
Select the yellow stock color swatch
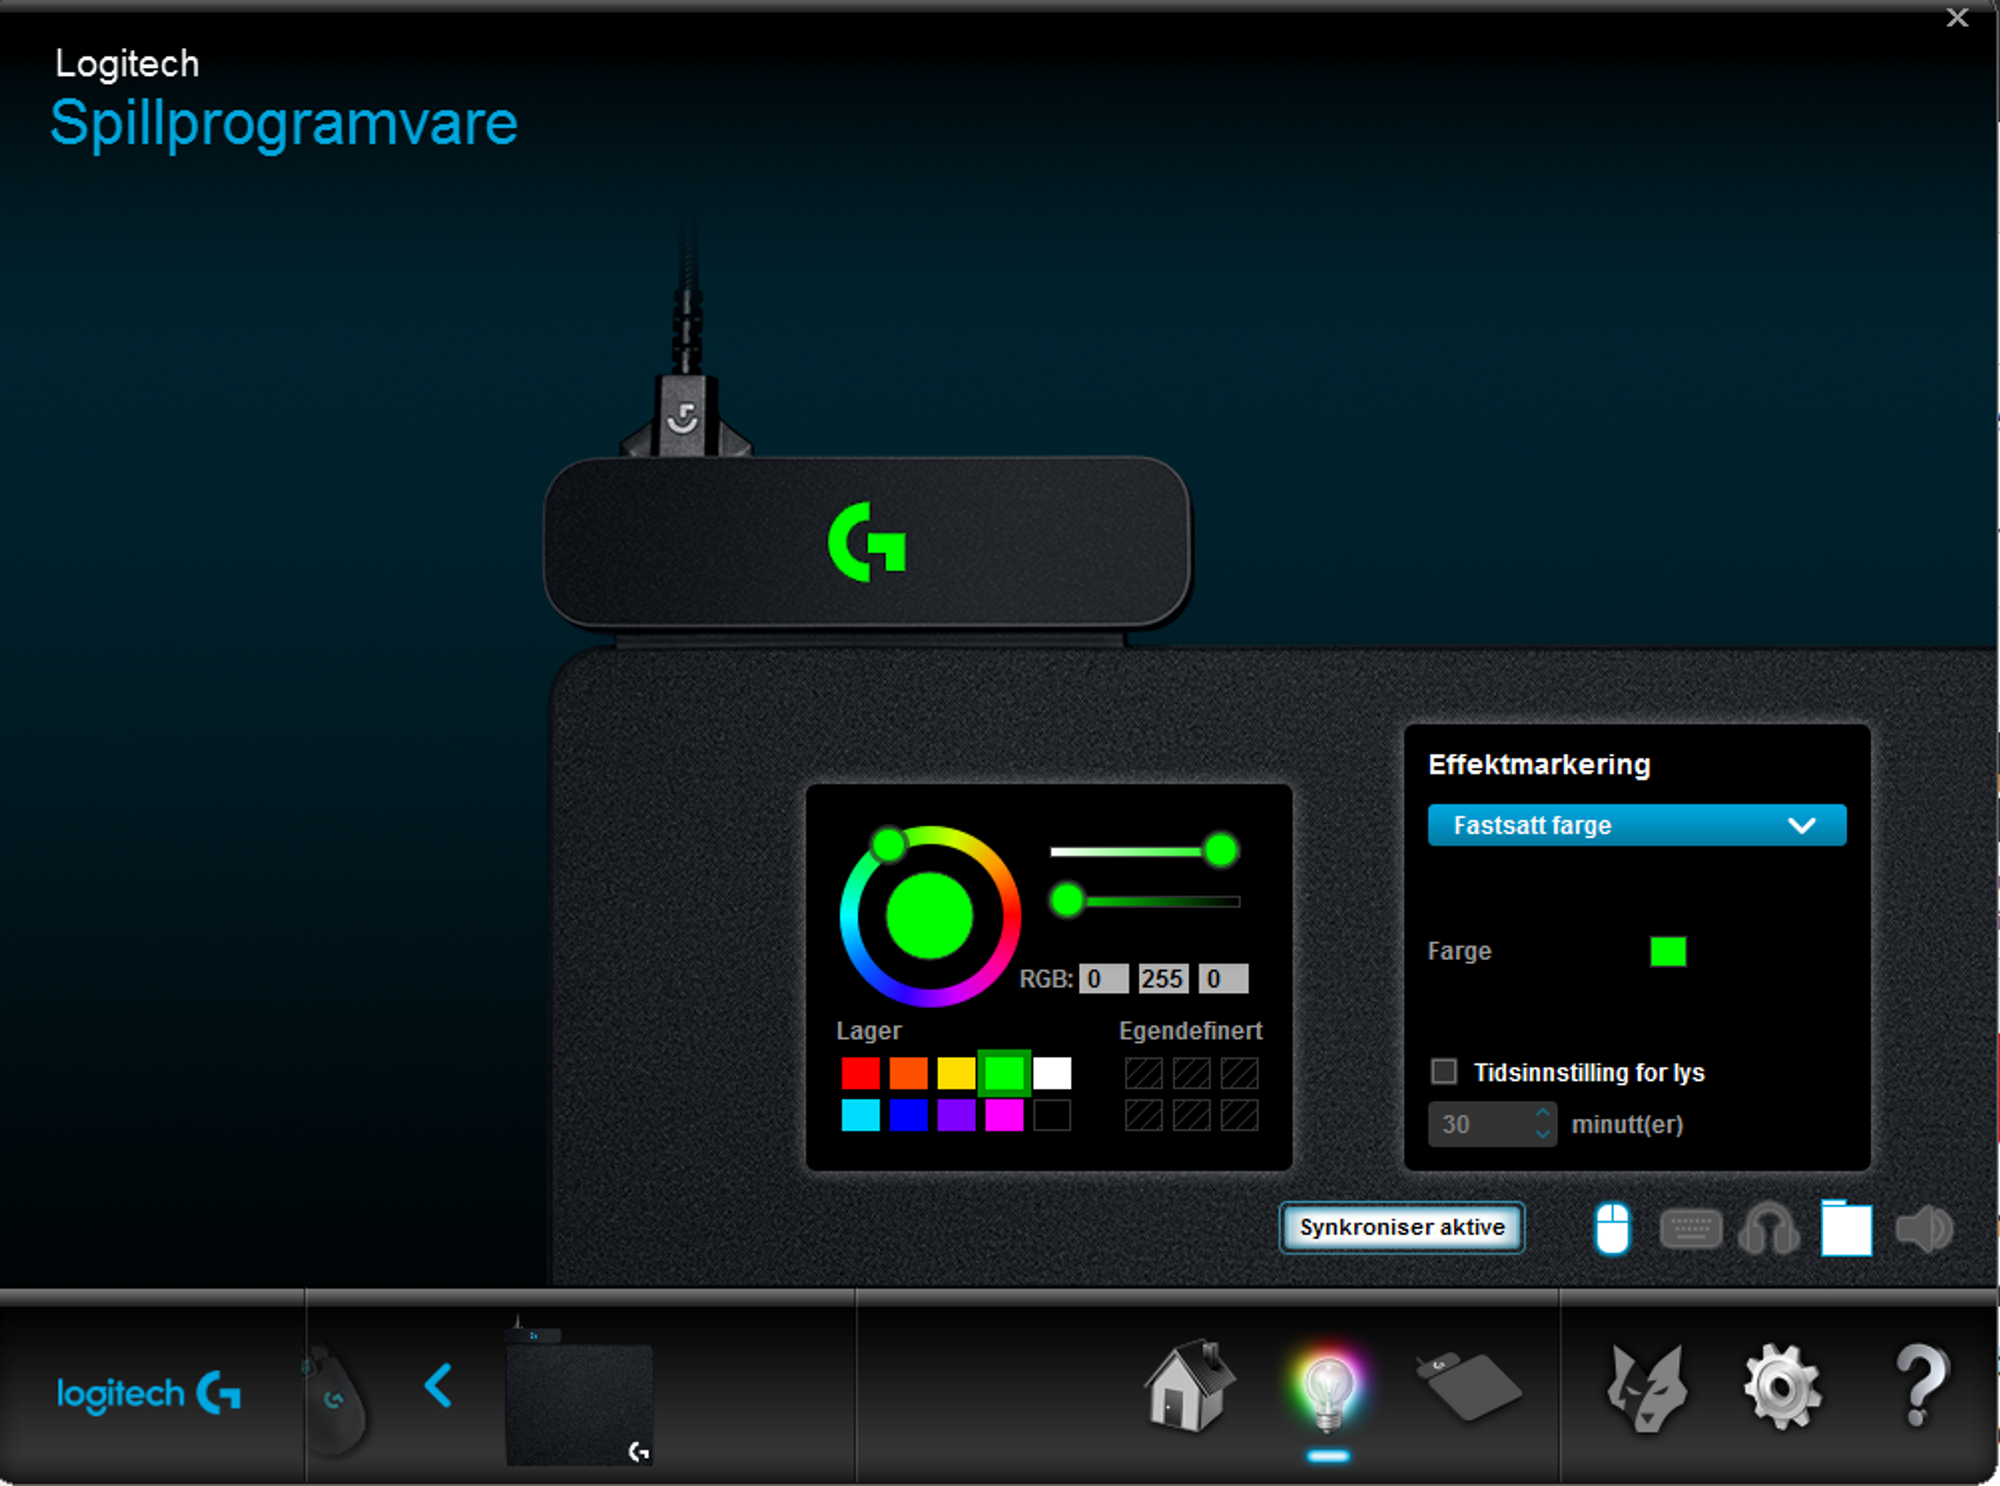click(x=956, y=1073)
